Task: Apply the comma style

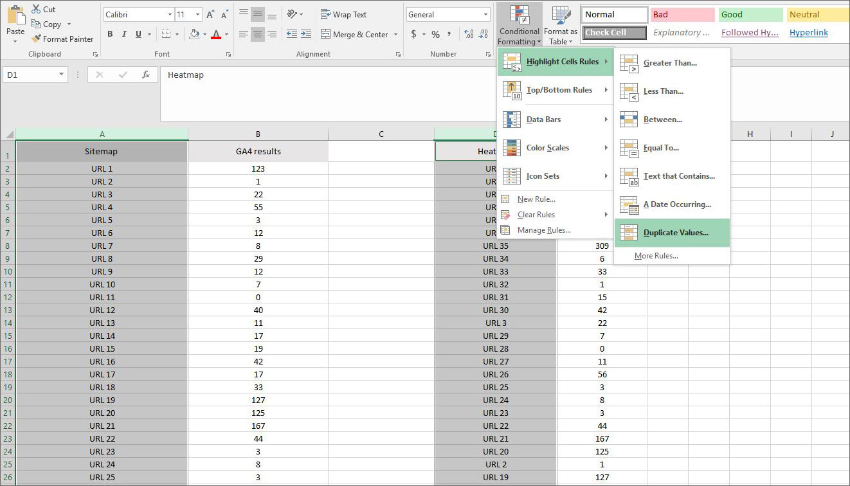Action: (449, 34)
